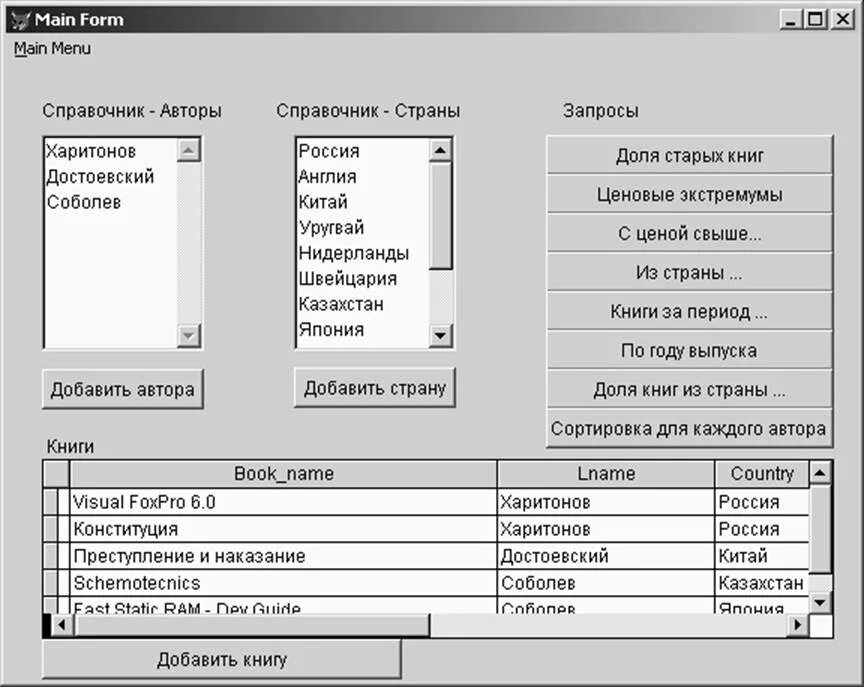Click authors list scroll down arrow
Viewport: 864px width, 687px height.
click(x=188, y=336)
